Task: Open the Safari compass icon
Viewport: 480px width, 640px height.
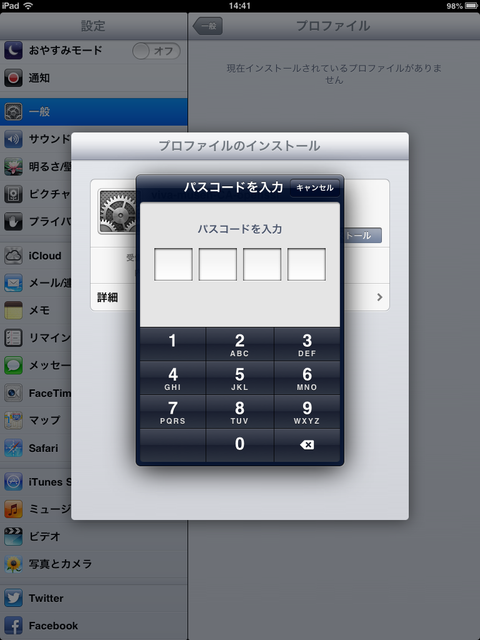Action: coord(13,448)
